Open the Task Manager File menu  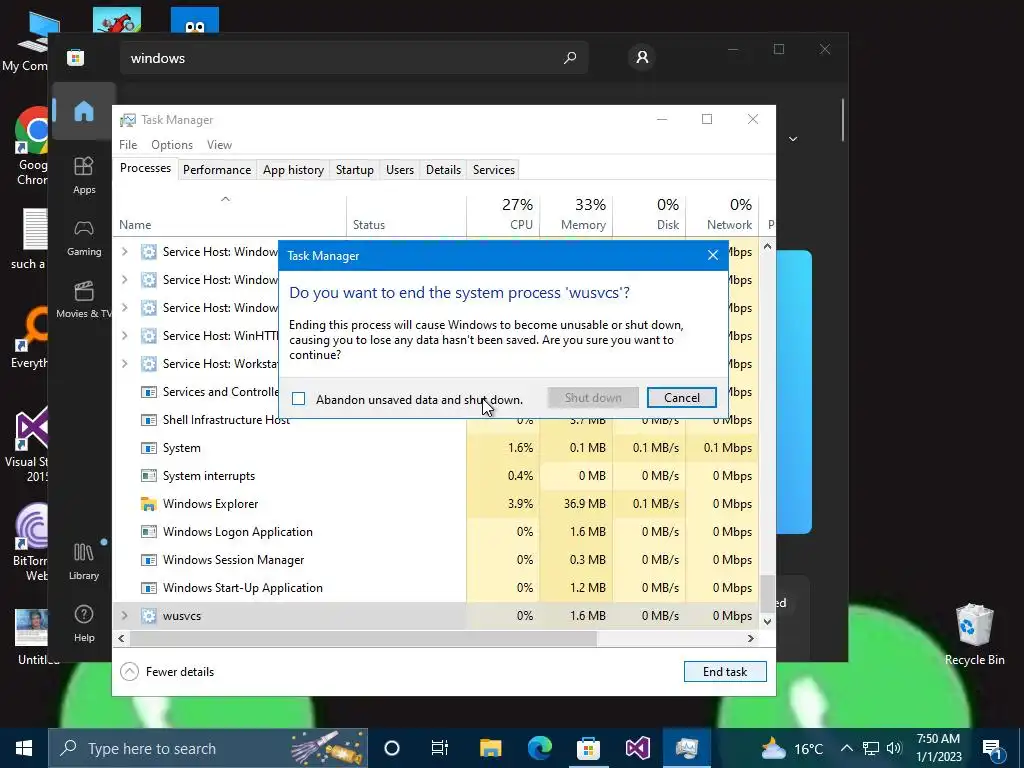(x=128, y=145)
